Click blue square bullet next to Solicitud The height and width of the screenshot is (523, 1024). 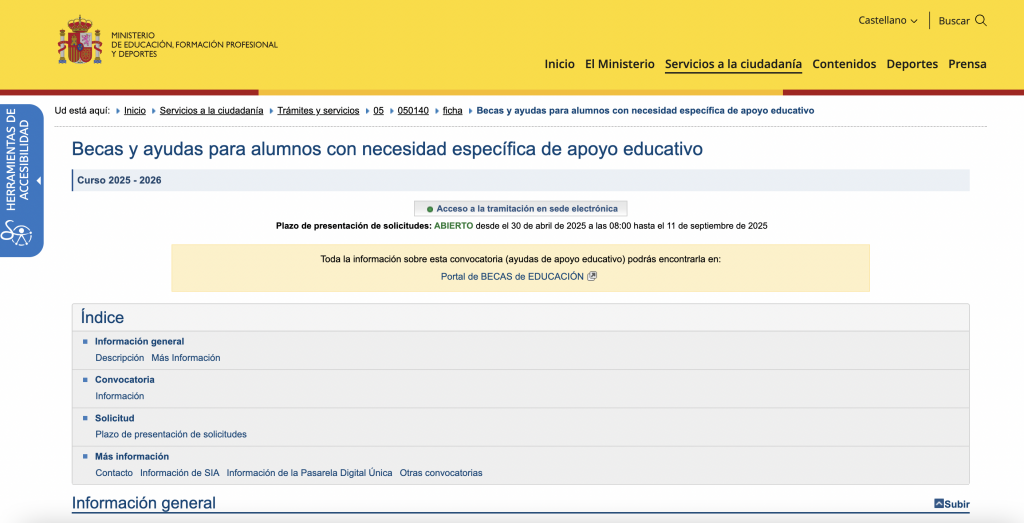(x=86, y=418)
